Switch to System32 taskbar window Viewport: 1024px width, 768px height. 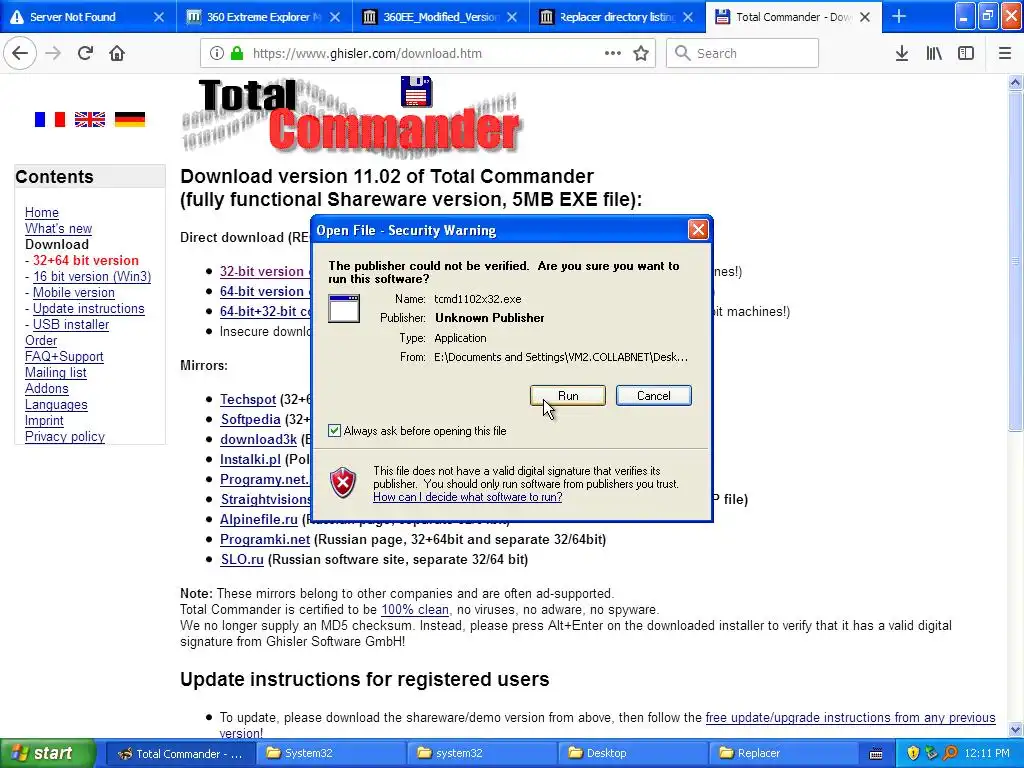pos(330,753)
